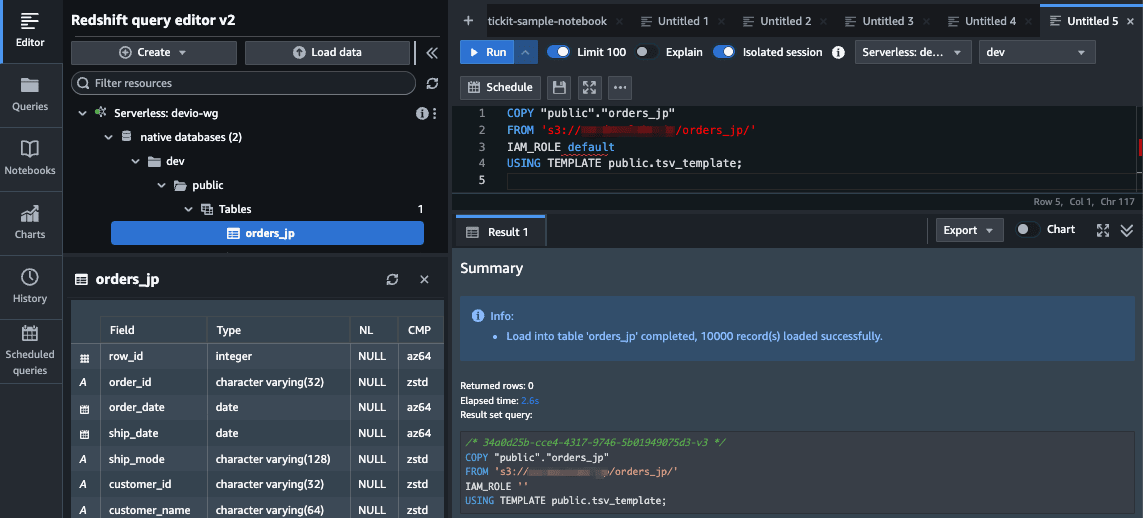Screen dimensions: 1143x518
Task: Toggle the Chart view switch
Action: tap(1028, 229)
